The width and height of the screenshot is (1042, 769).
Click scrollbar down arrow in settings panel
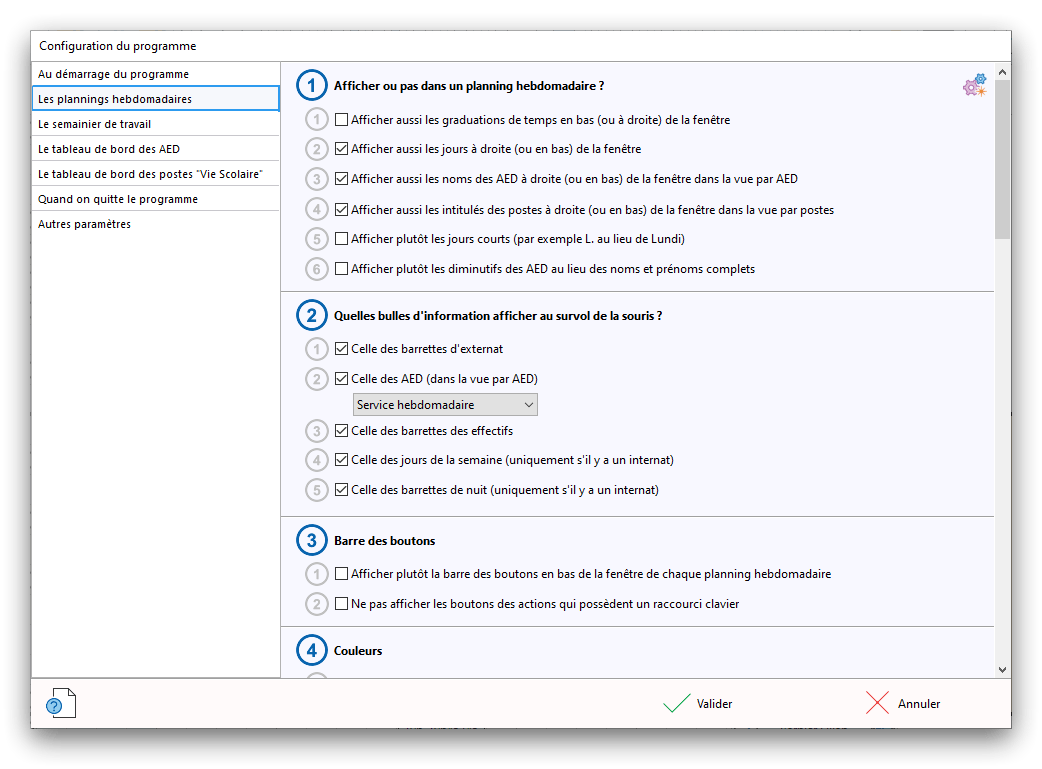tap(1002, 669)
